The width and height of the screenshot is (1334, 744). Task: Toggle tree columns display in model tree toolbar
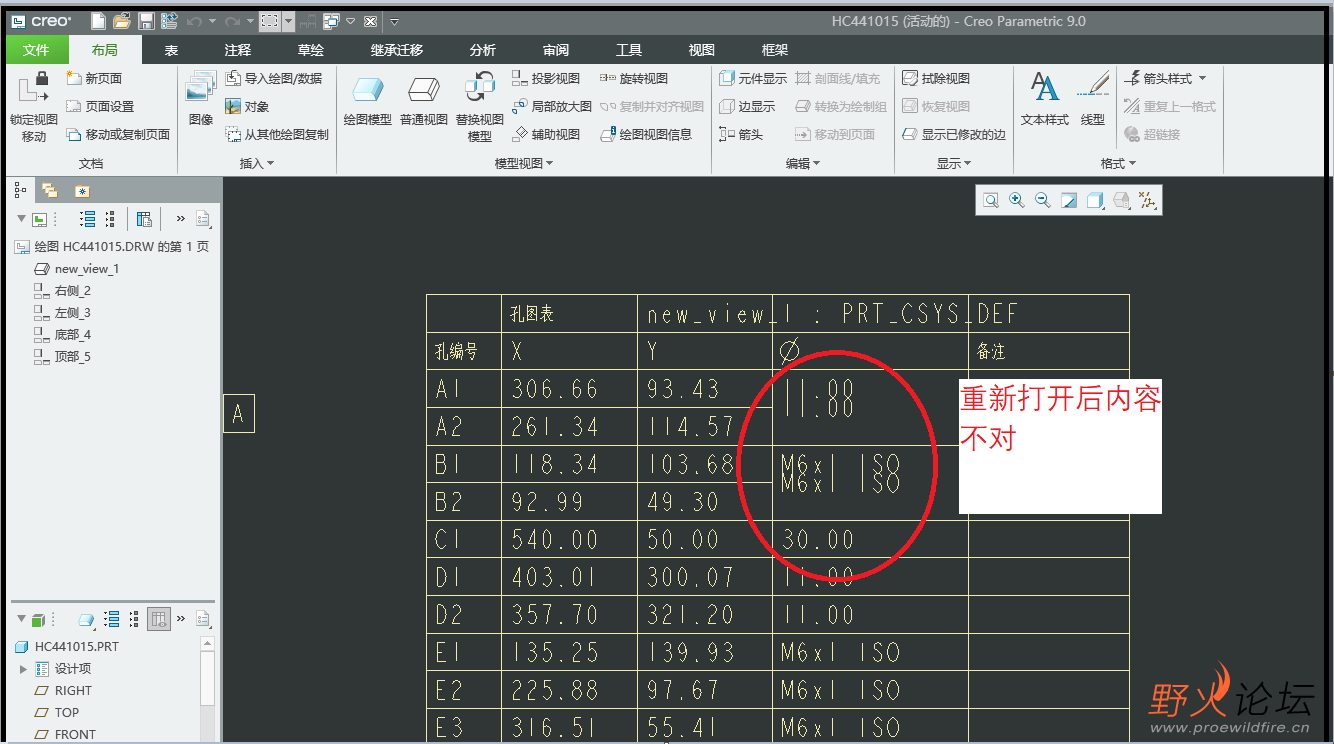[159, 620]
